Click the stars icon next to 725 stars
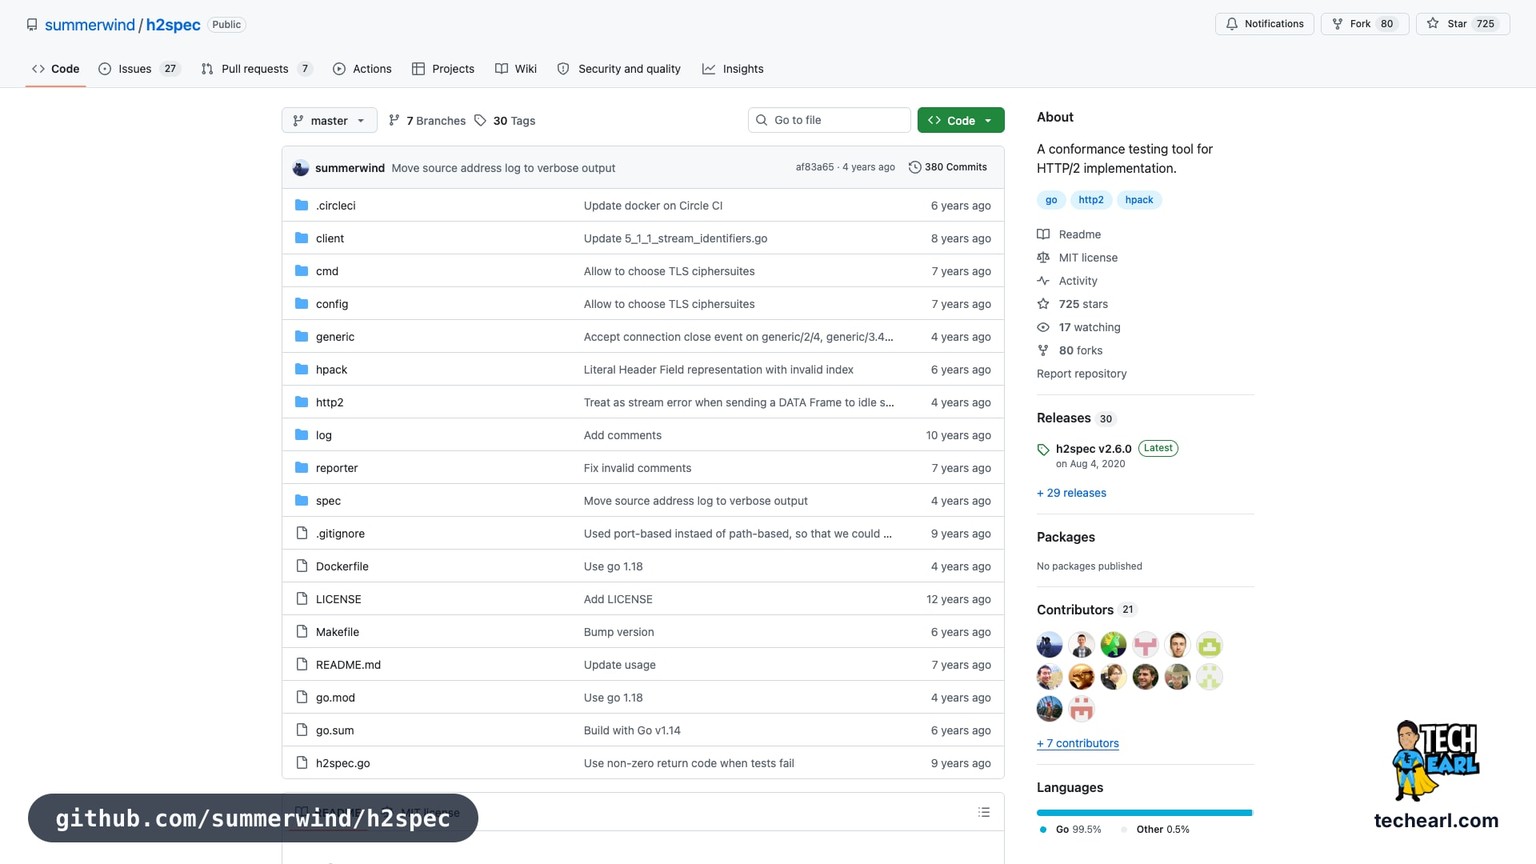This screenshot has height=864, width=1536. pyautogui.click(x=1043, y=304)
